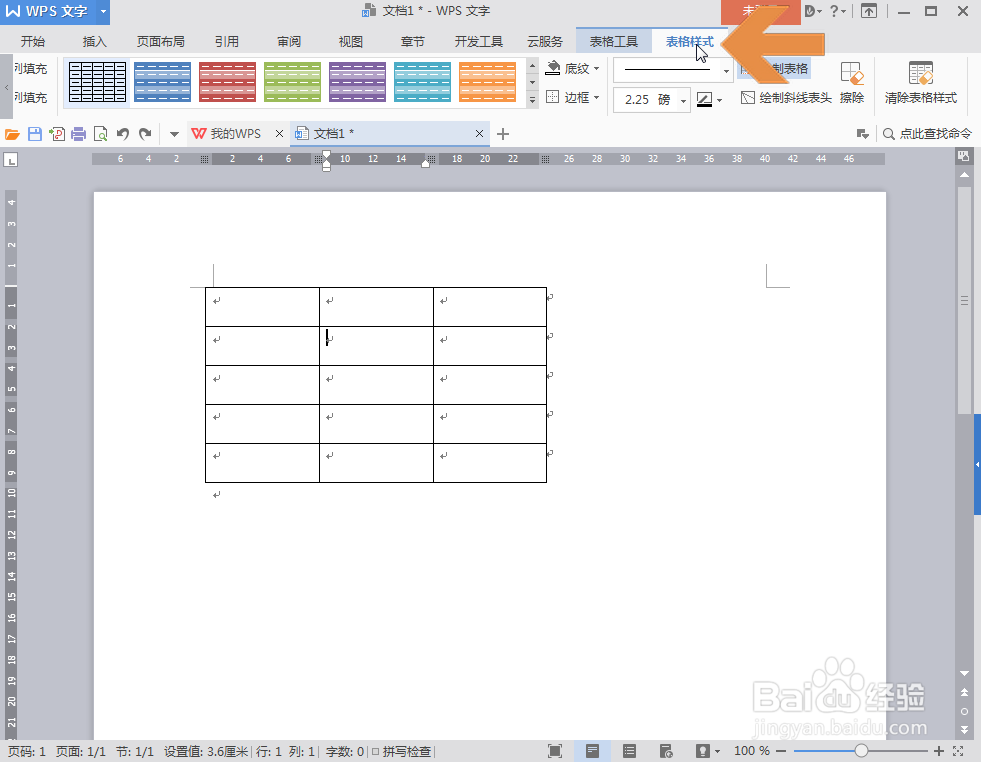
Task: Apply the green banded table style
Action: (292, 82)
